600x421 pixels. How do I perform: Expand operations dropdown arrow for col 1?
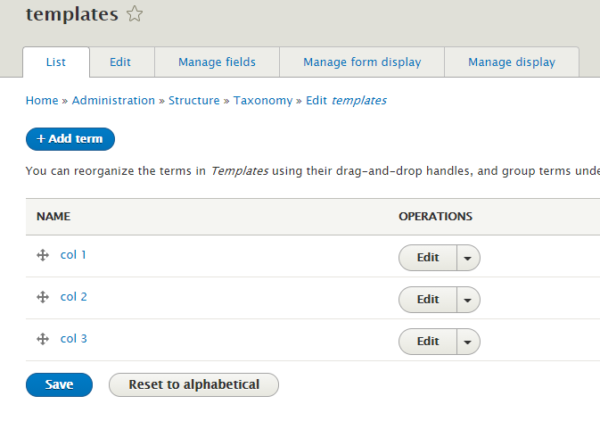click(468, 258)
